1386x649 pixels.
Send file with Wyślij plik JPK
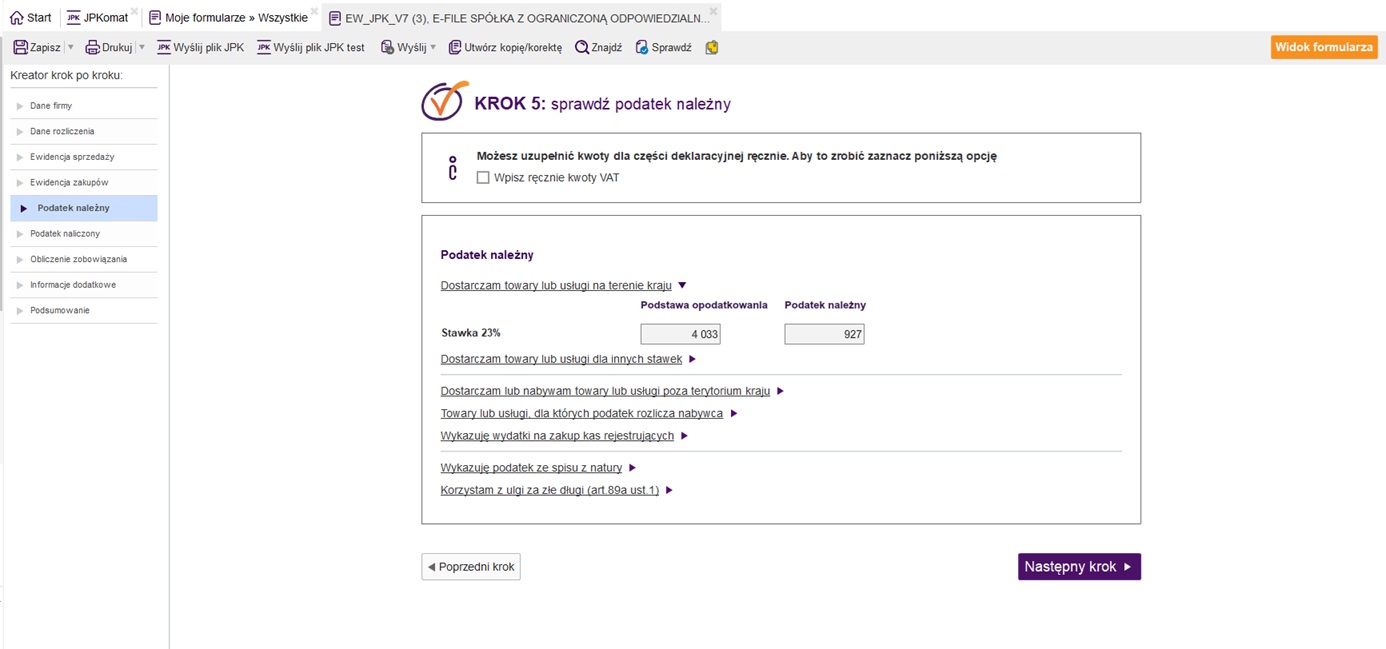200,47
